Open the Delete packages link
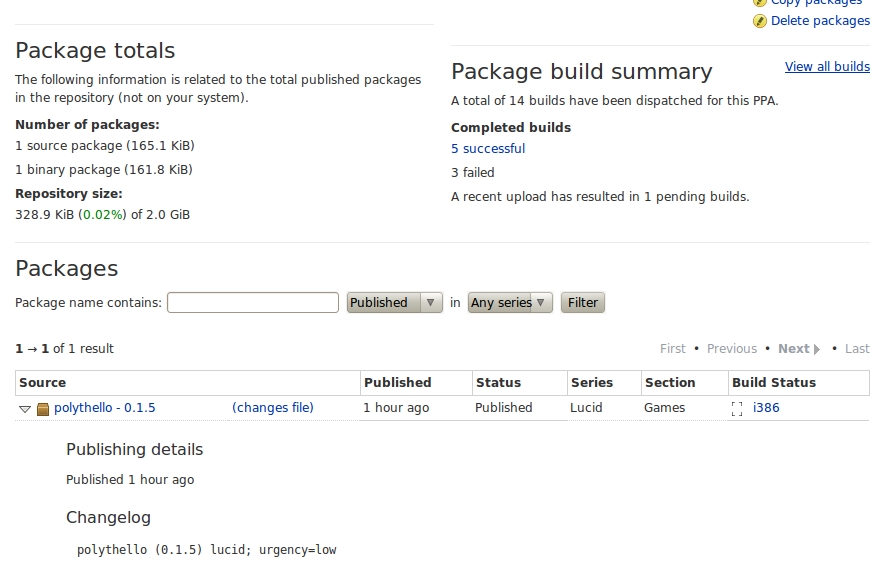The height and width of the screenshot is (573, 885). point(820,21)
